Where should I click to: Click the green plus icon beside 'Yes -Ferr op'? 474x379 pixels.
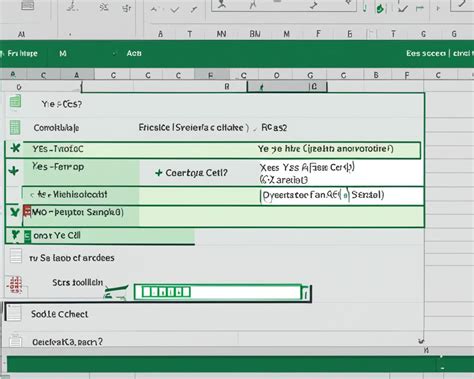(x=14, y=171)
